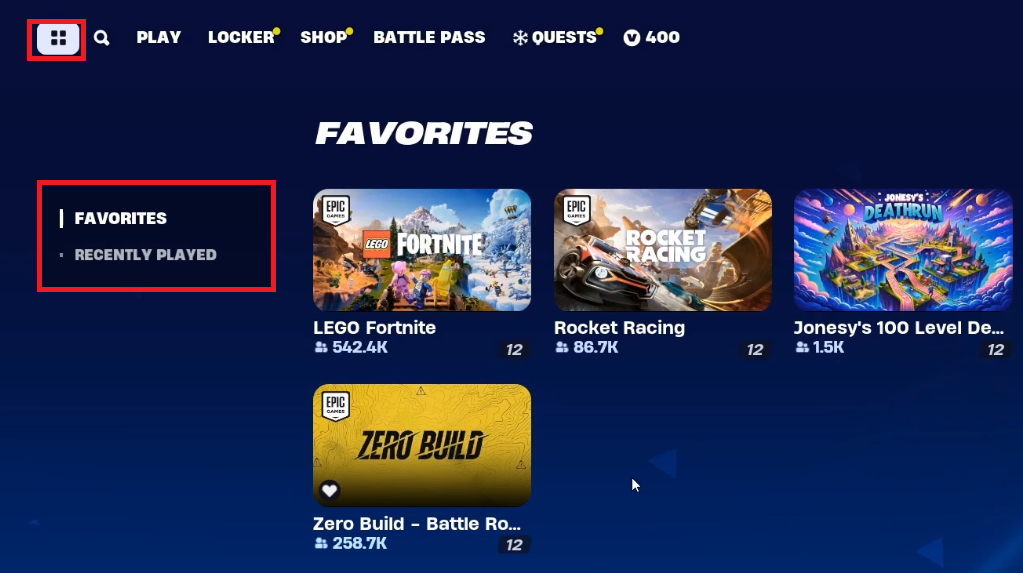Screen dimensions: 1023x573
Task: Open the Battle Pass tab
Action: 429,37
